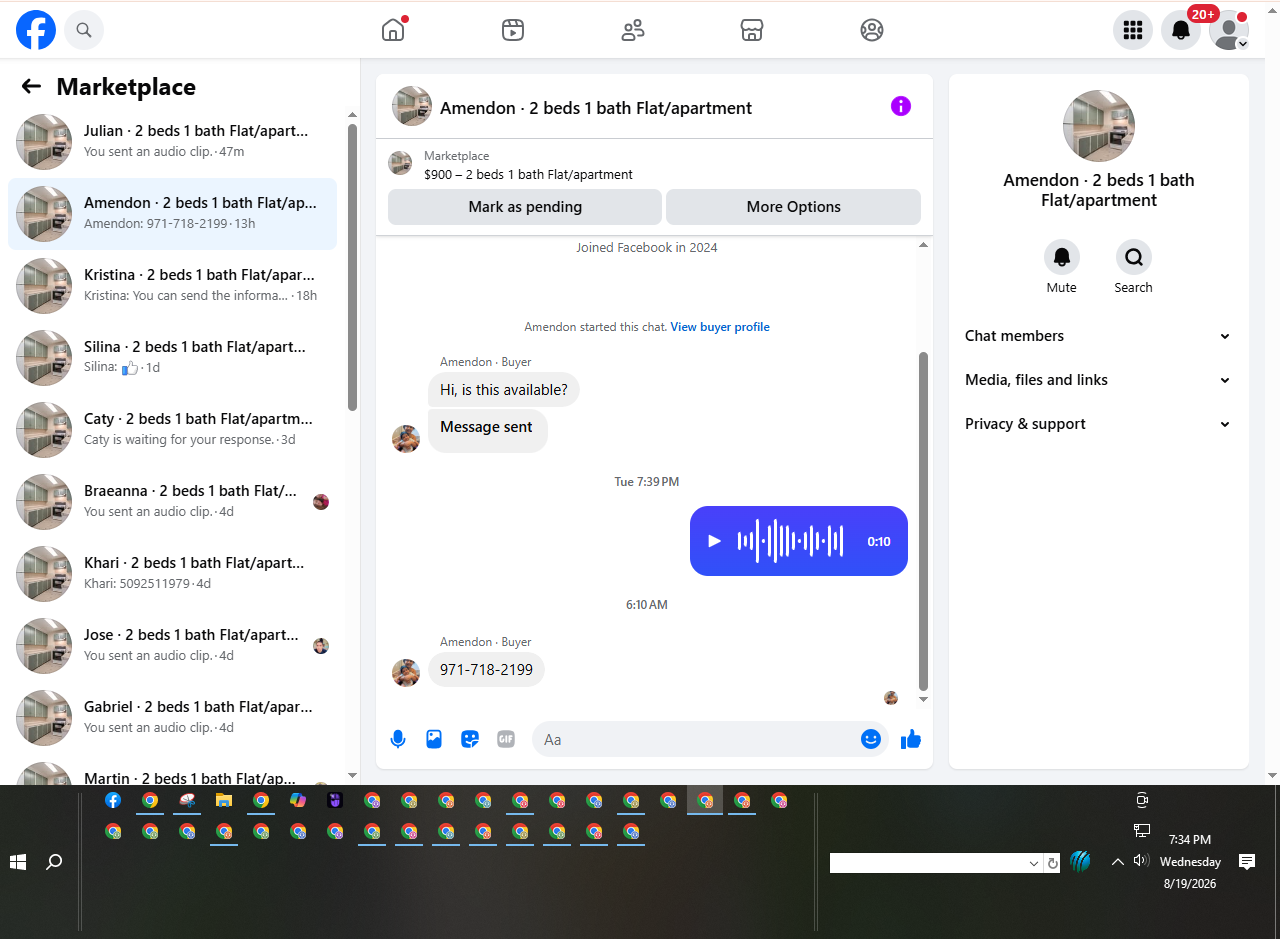Expand Media, files and links section
The width and height of the screenshot is (1280, 939).
click(1098, 380)
